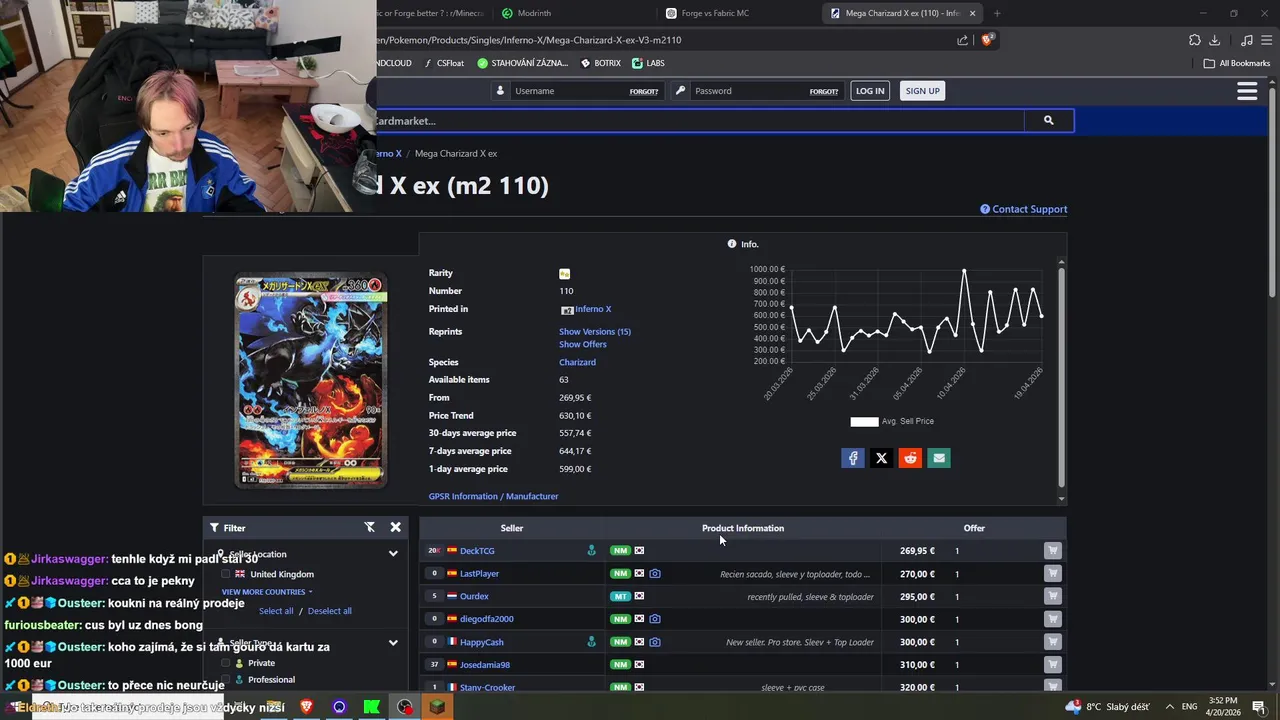This screenshot has width=1280, height=720.
Task: Close the Mega Charizard X ex tab
Action: coord(972,13)
